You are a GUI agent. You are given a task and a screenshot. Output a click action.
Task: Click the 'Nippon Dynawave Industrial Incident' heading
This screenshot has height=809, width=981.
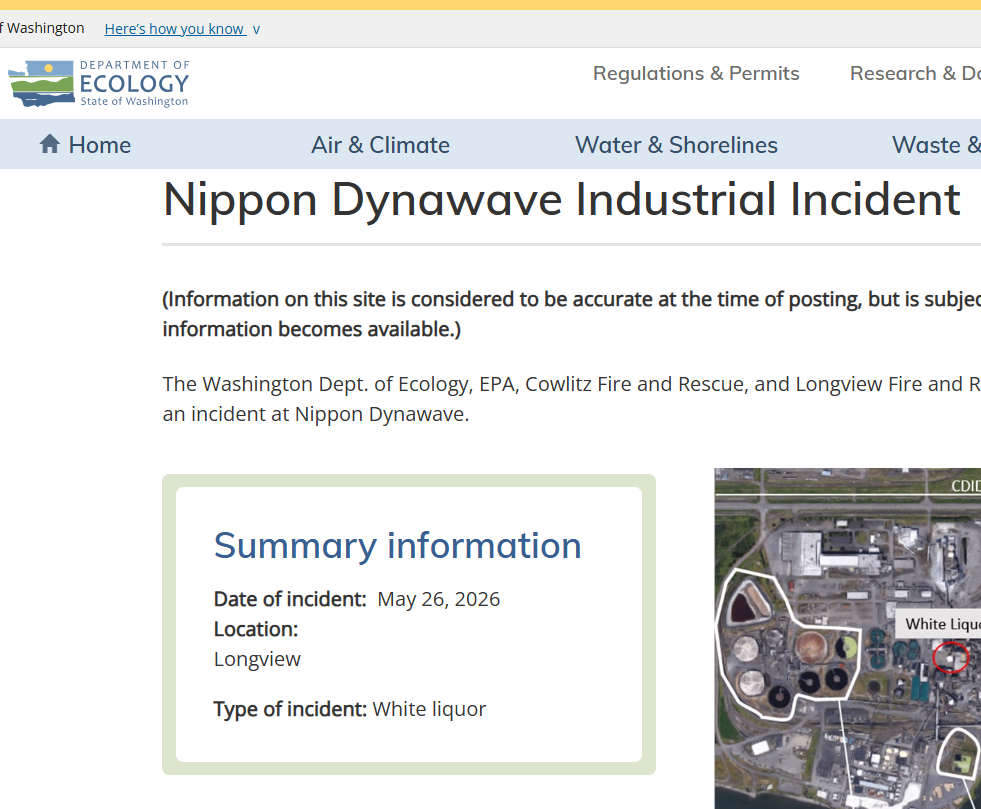pos(561,200)
